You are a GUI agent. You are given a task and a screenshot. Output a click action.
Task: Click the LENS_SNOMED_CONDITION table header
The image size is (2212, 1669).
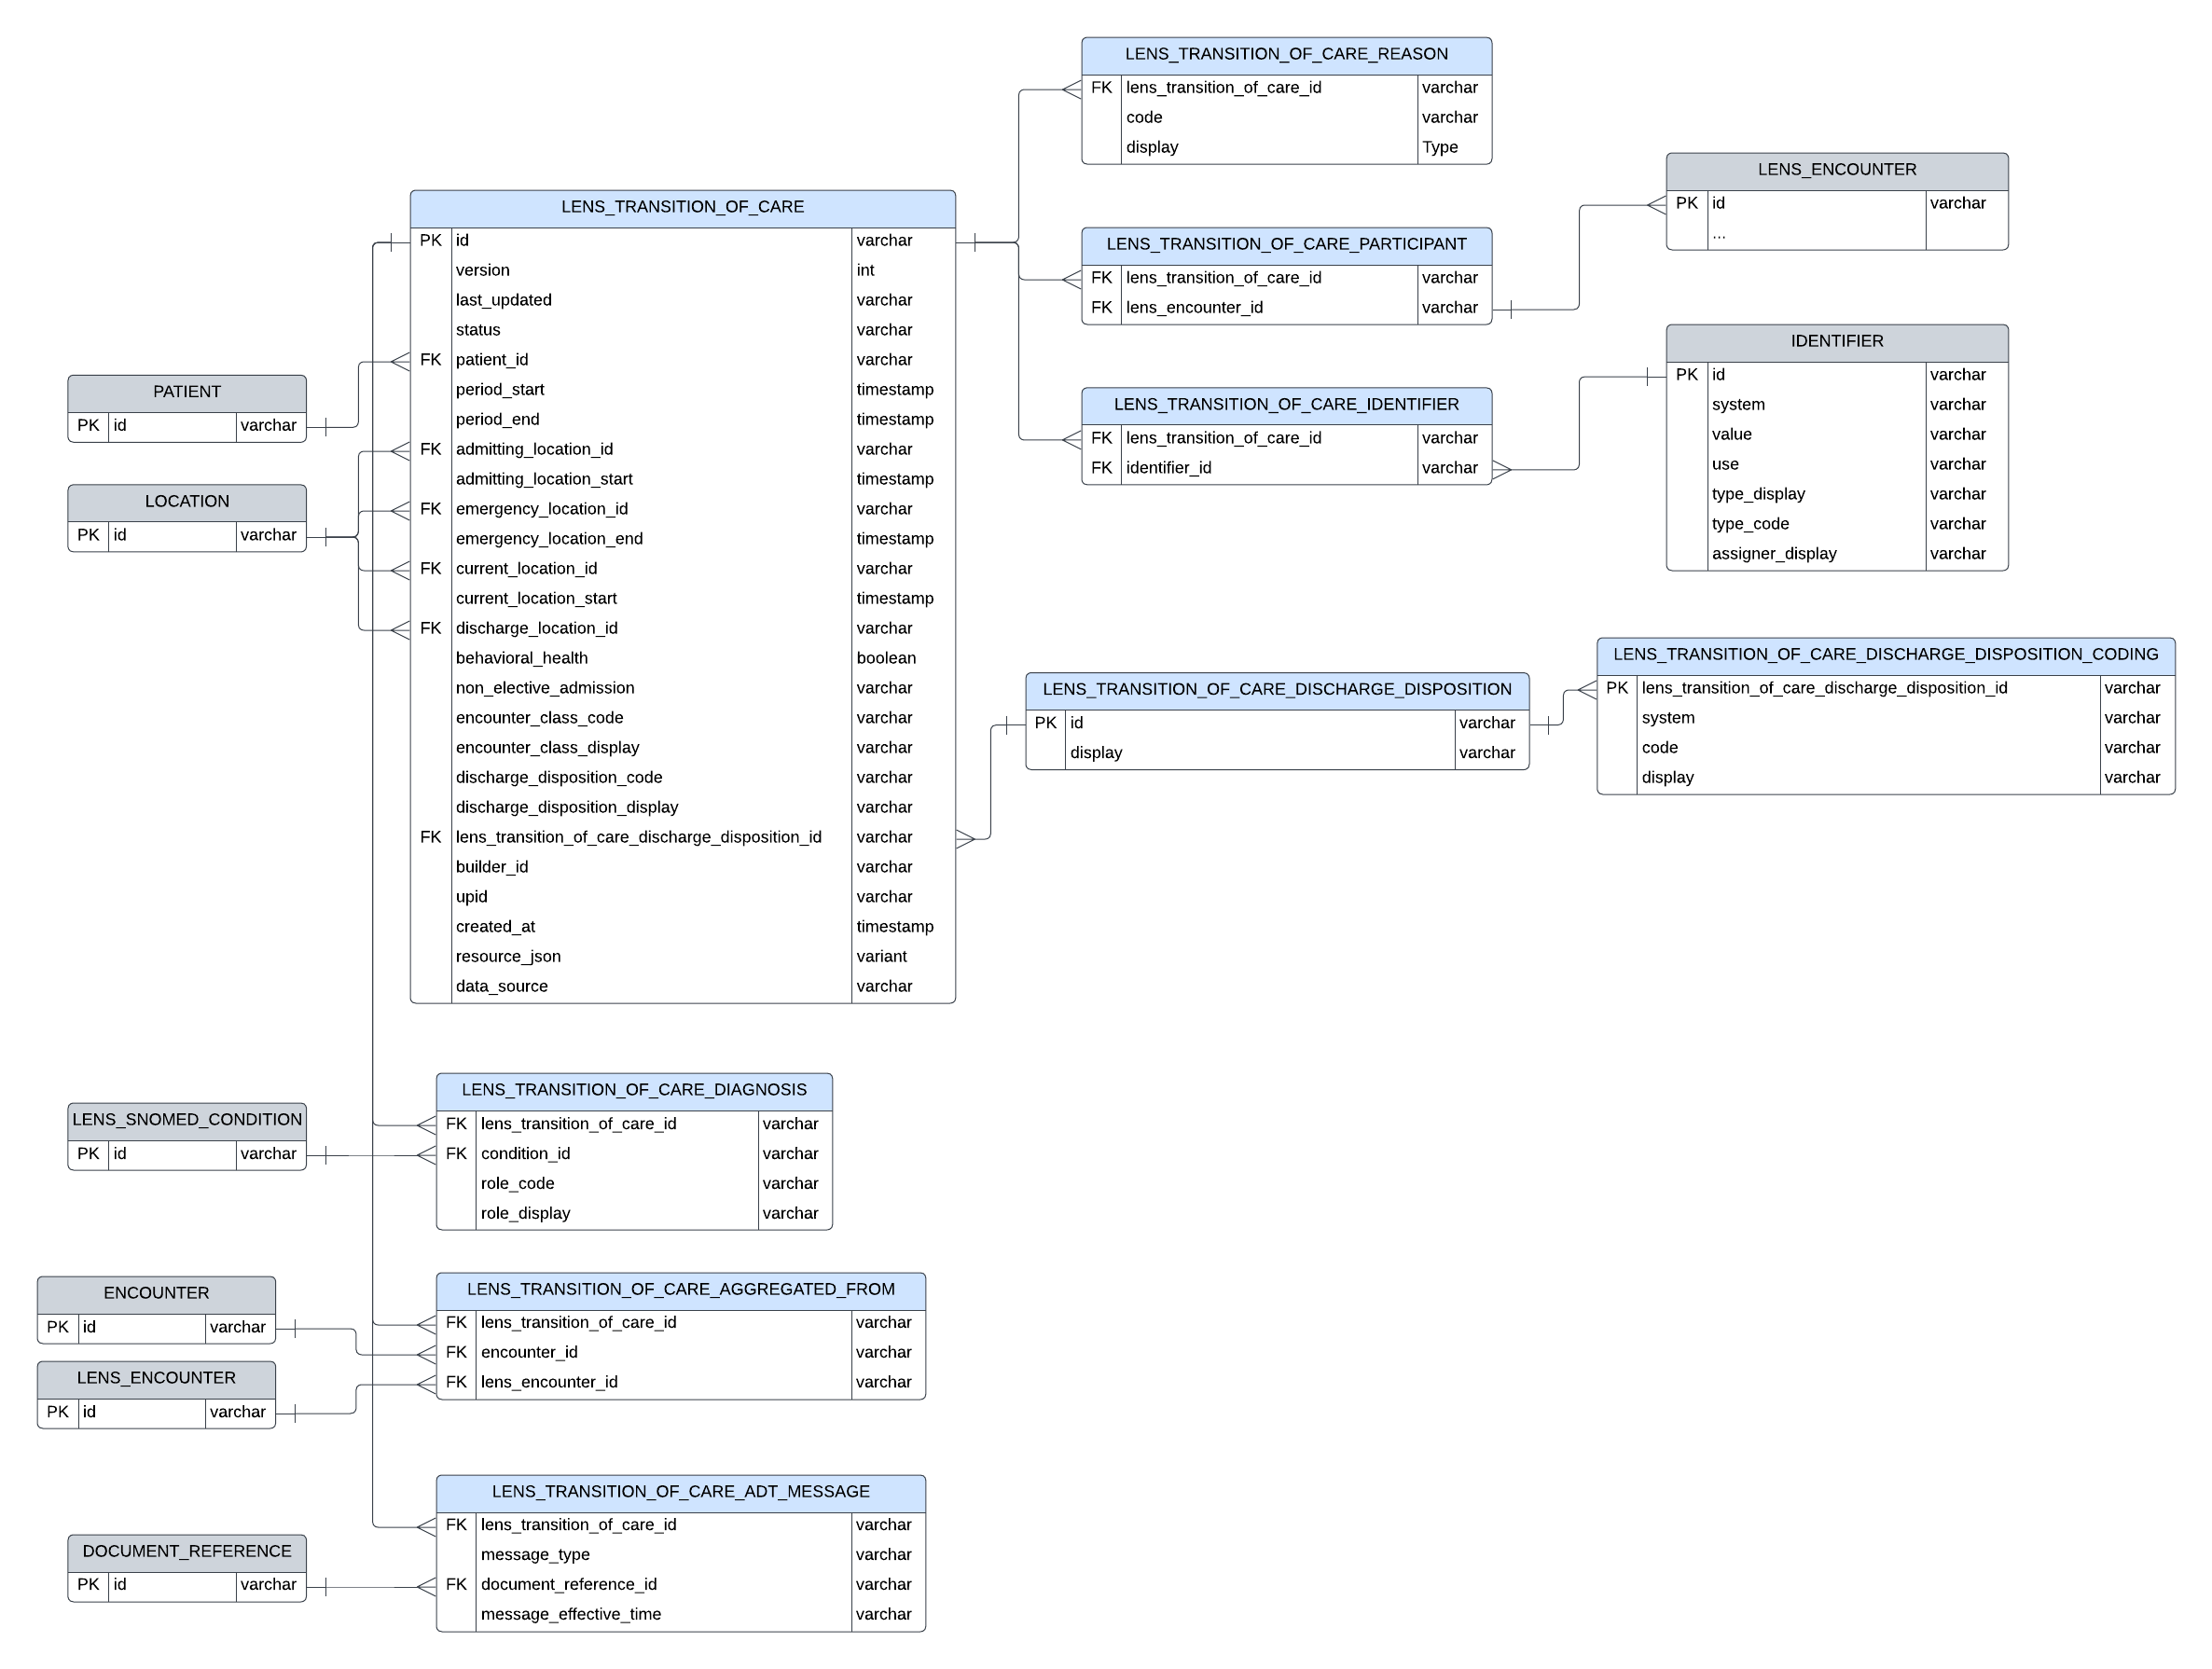[187, 1120]
